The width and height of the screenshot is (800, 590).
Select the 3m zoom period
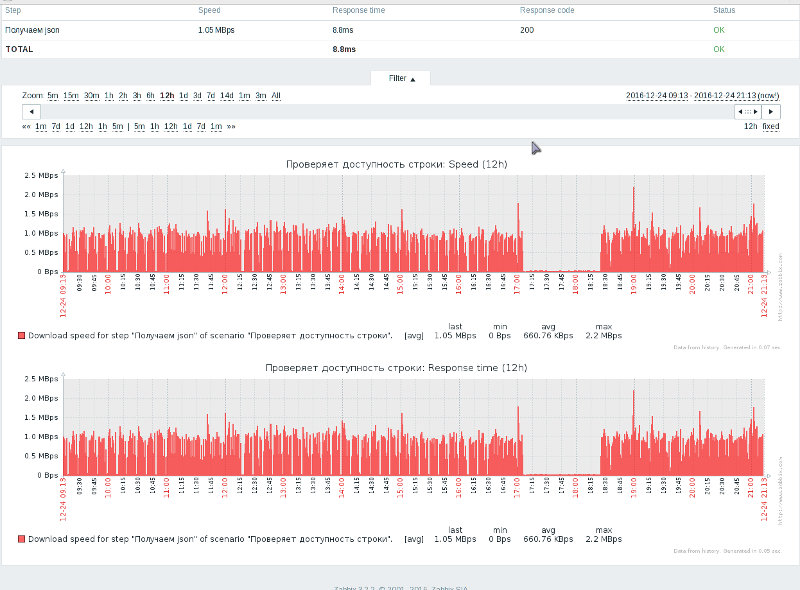(x=261, y=96)
